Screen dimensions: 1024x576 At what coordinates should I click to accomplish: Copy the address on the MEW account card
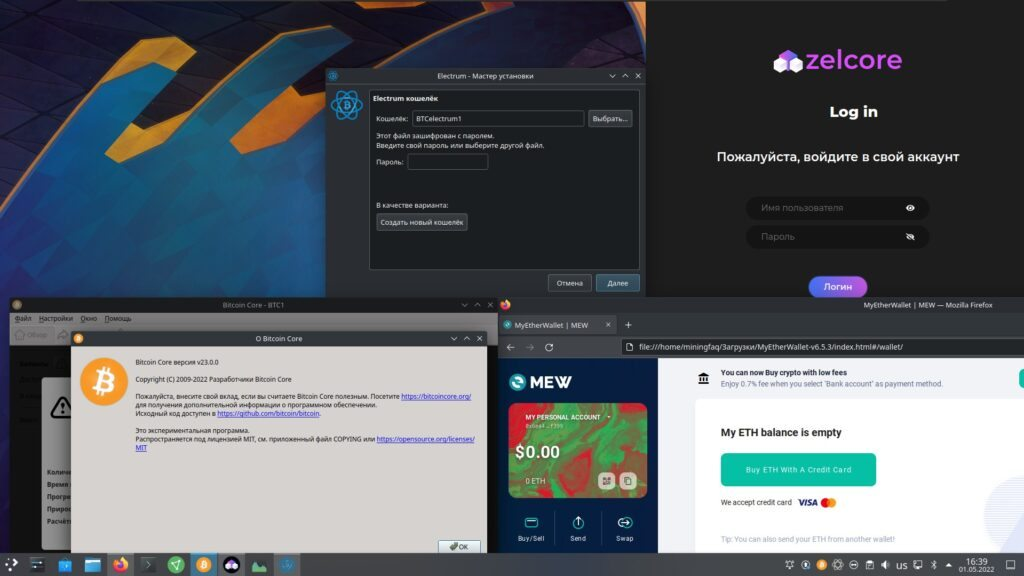[x=628, y=481]
